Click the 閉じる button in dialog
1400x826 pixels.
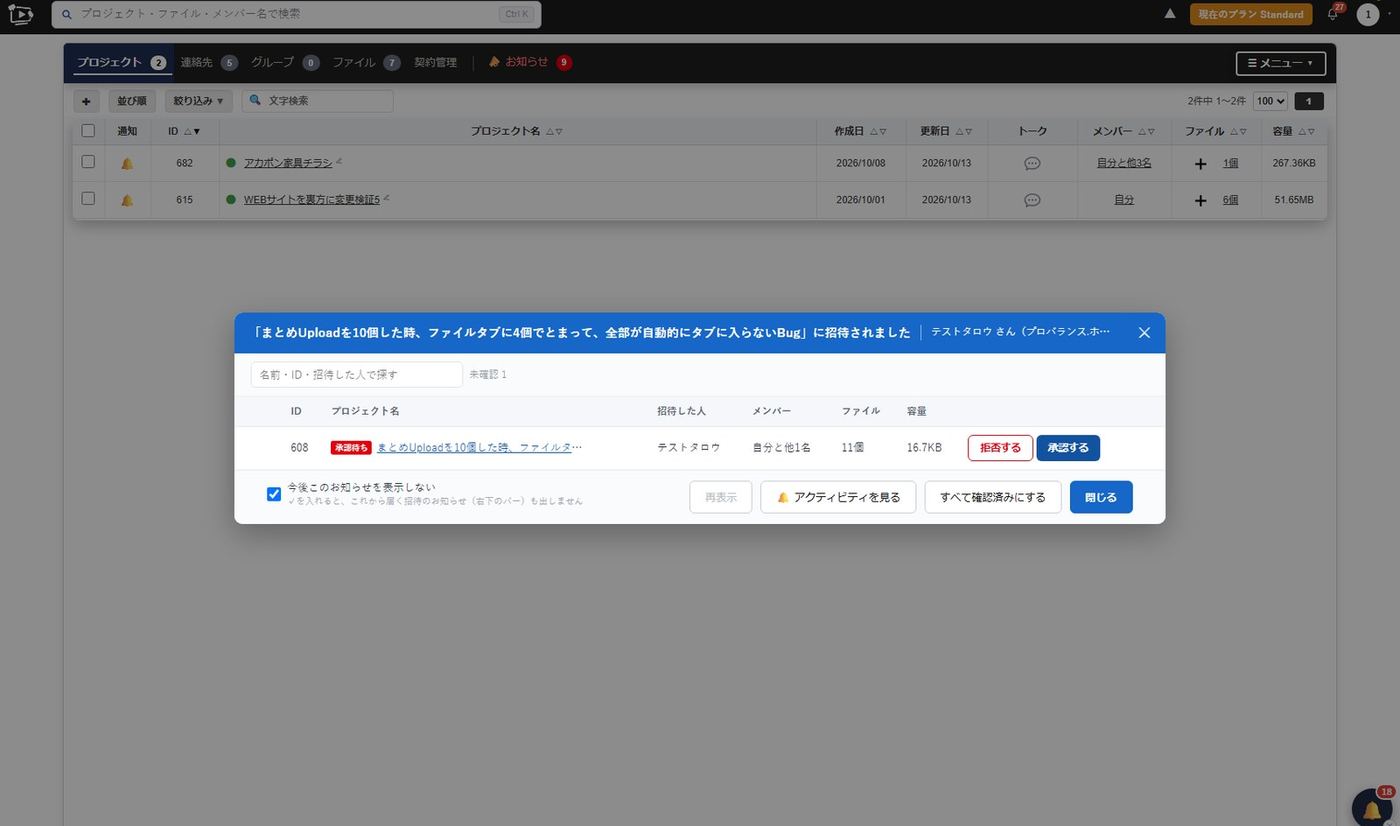pyautogui.click(x=1101, y=497)
